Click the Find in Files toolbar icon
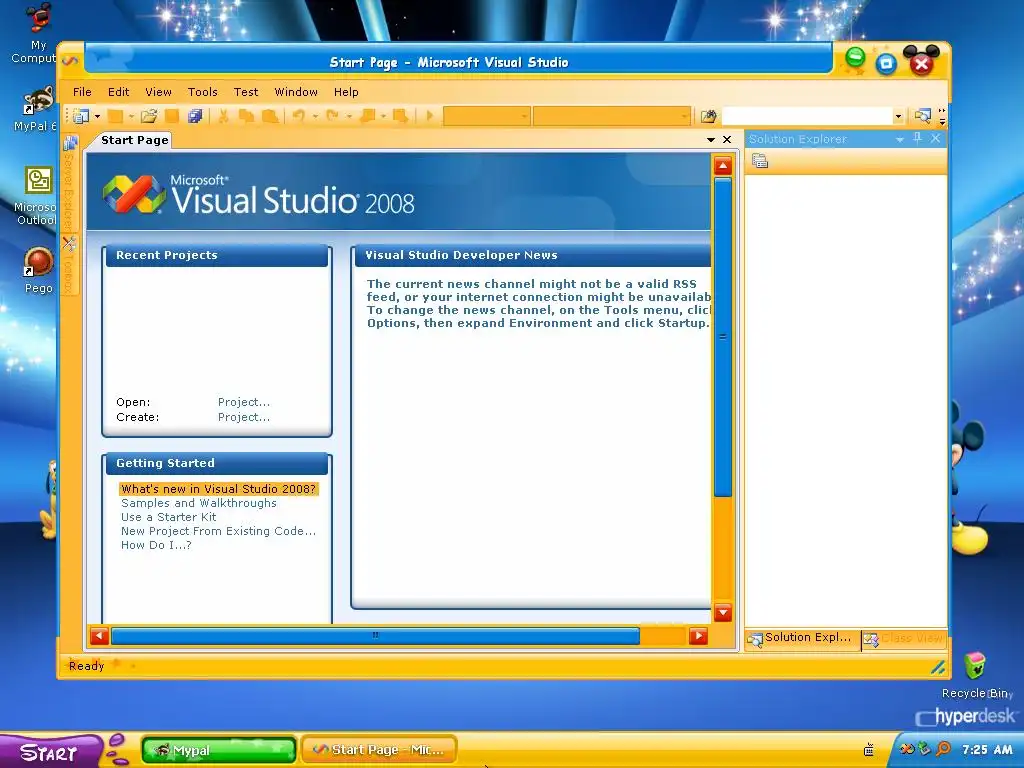The width and height of the screenshot is (1024, 768). pyautogui.click(x=709, y=116)
